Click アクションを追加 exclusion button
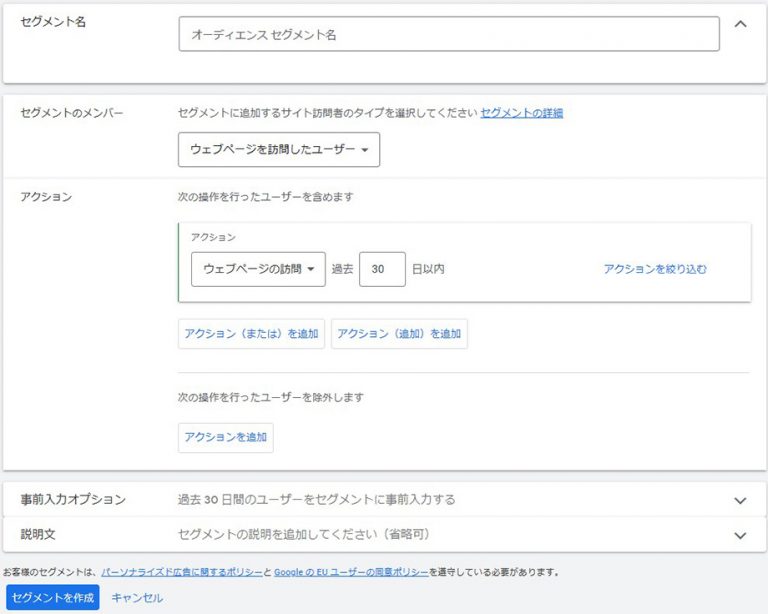Screen dimensions: 768x614 (226, 437)
